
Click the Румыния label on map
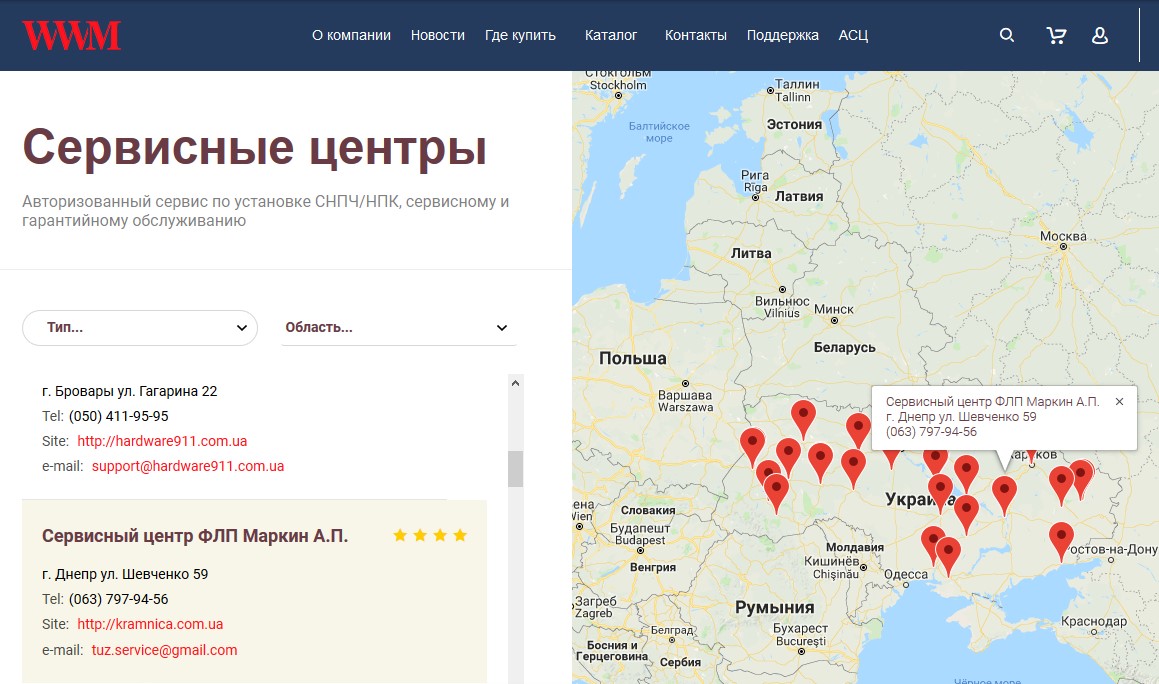click(x=775, y=607)
